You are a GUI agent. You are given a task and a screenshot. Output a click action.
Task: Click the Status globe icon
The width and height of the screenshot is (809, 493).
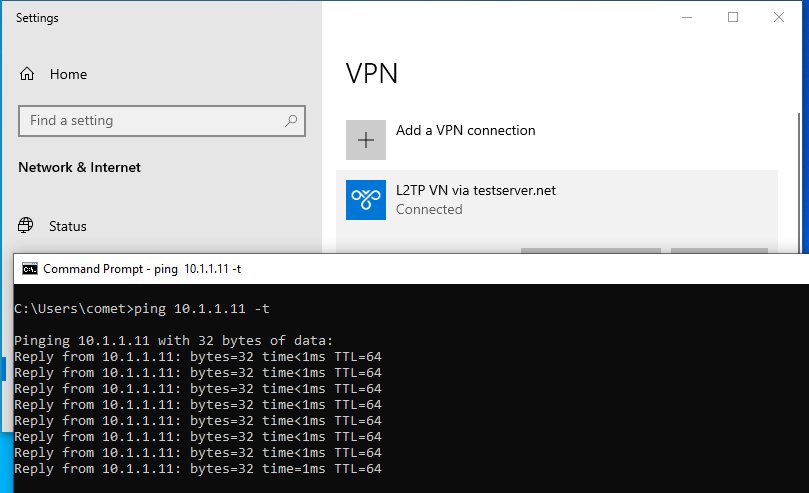click(26, 225)
